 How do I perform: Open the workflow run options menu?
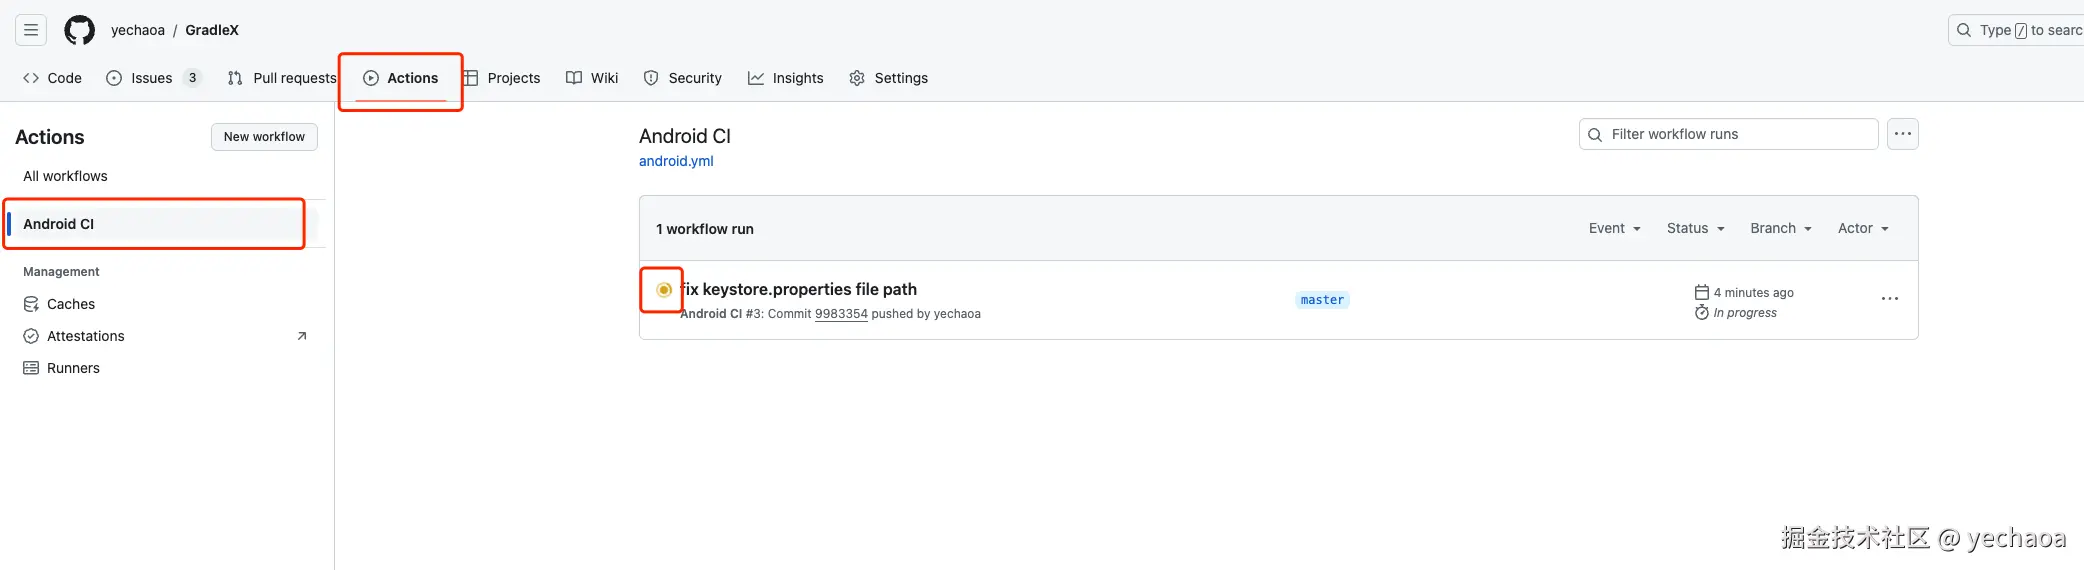click(1889, 299)
